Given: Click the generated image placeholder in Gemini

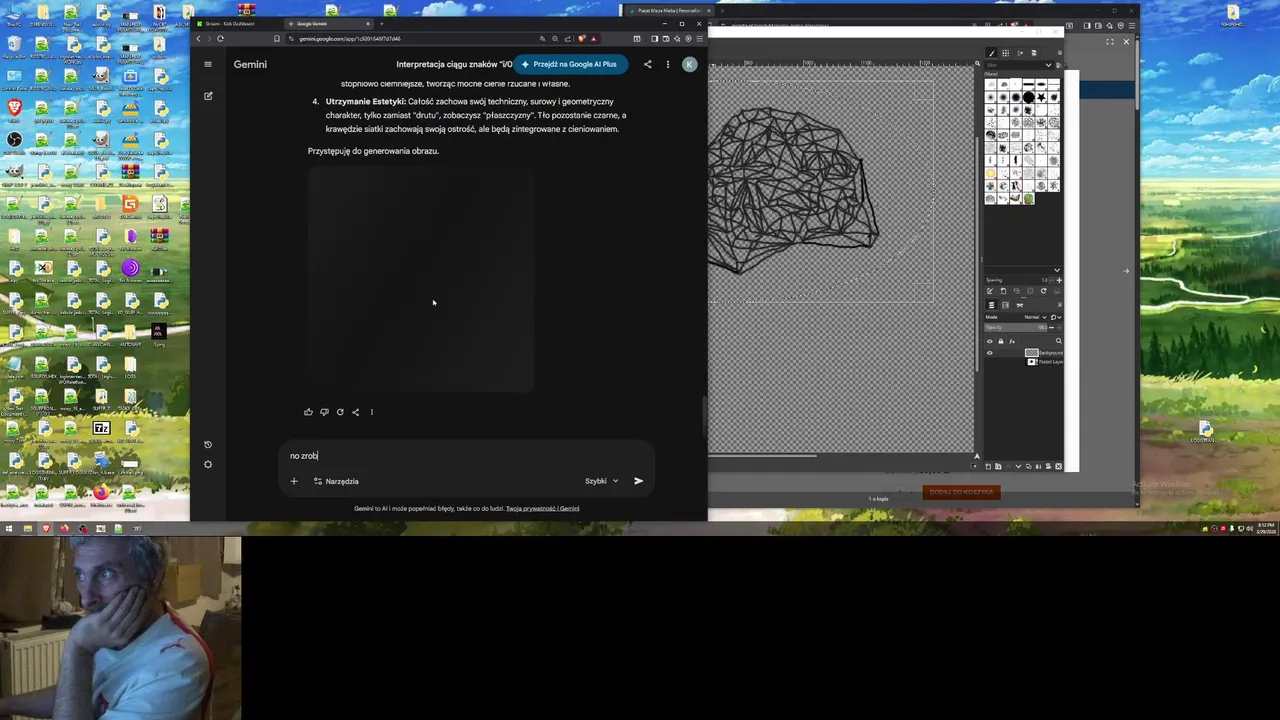Looking at the screenshot, I should [421, 280].
